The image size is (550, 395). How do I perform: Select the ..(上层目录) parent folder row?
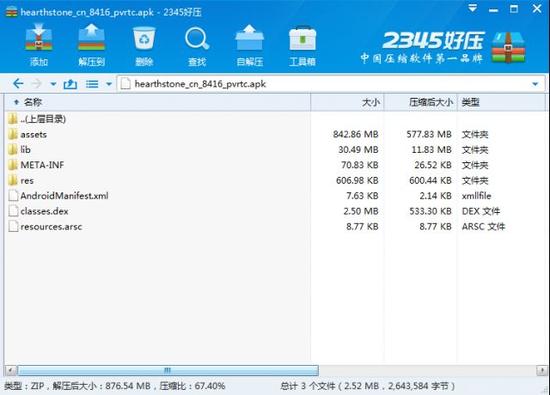coord(36,119)
